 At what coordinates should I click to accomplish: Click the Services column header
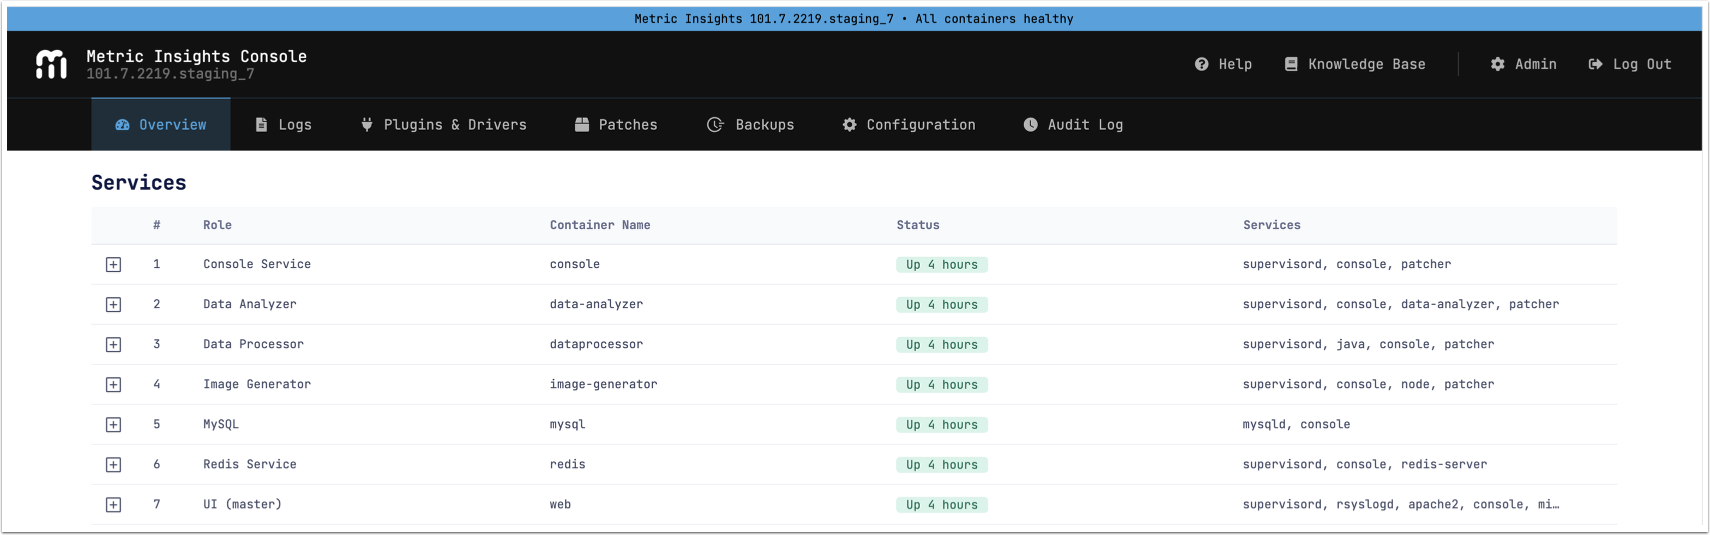point(1272,225)
